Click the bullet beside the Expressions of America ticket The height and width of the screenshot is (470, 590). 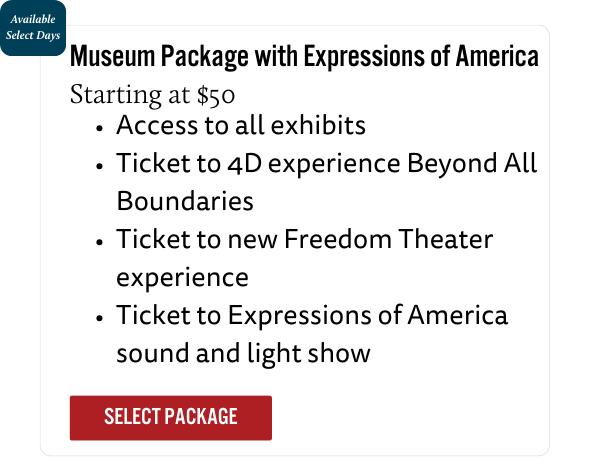tap(99, 318)
